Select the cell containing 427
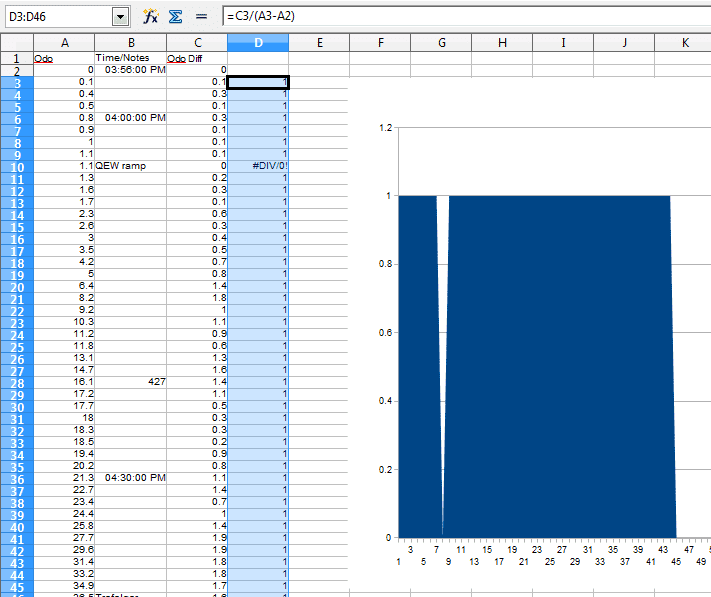 coord(130,381)
